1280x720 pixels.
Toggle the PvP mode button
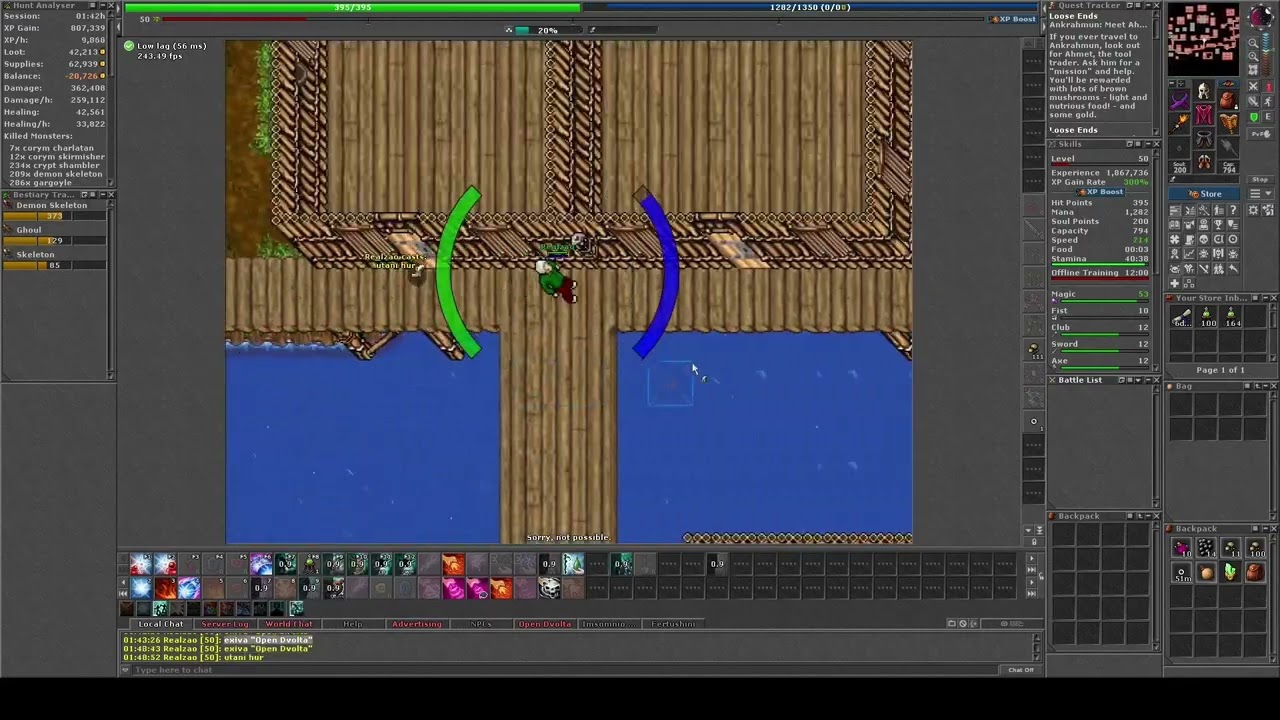pyautogui.click(x=1260, y=133)
